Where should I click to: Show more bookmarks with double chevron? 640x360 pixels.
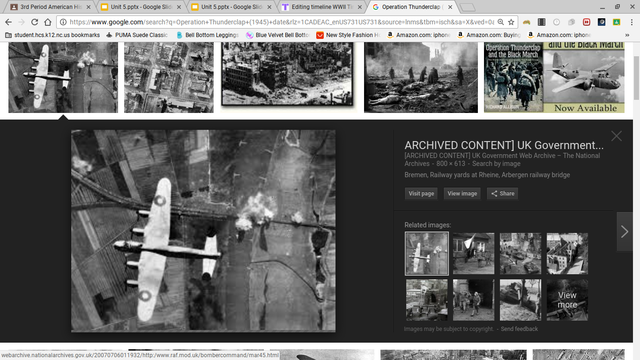(x=627, y=35)
